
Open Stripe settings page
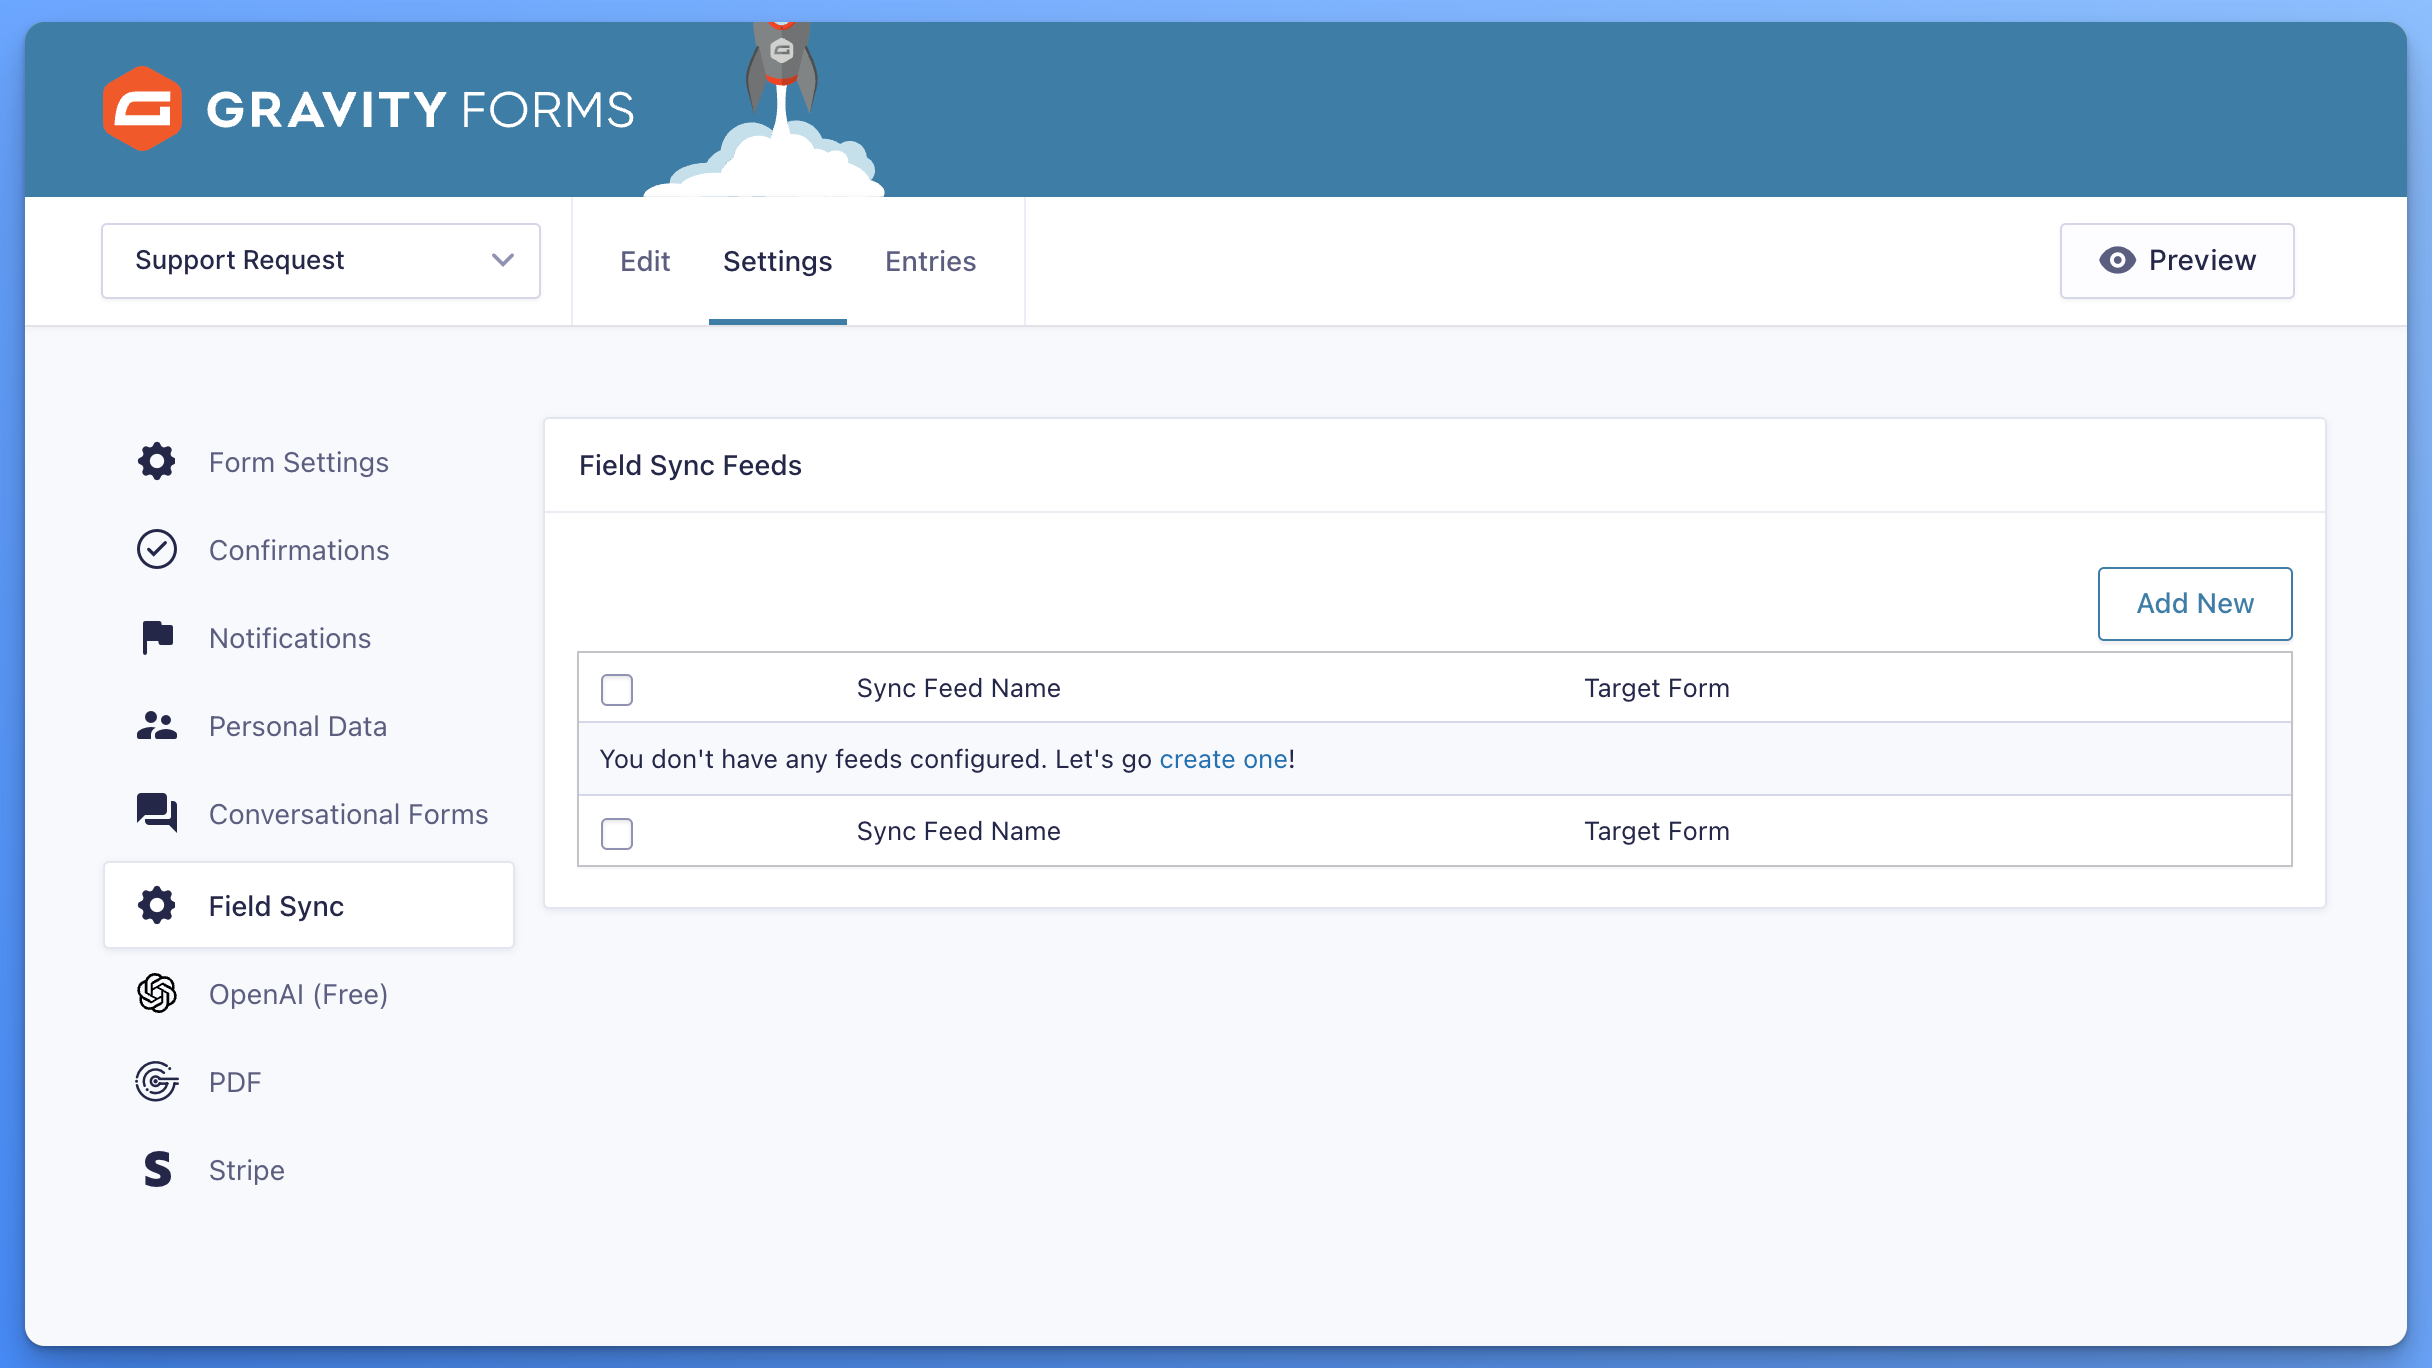point(309,1170)
